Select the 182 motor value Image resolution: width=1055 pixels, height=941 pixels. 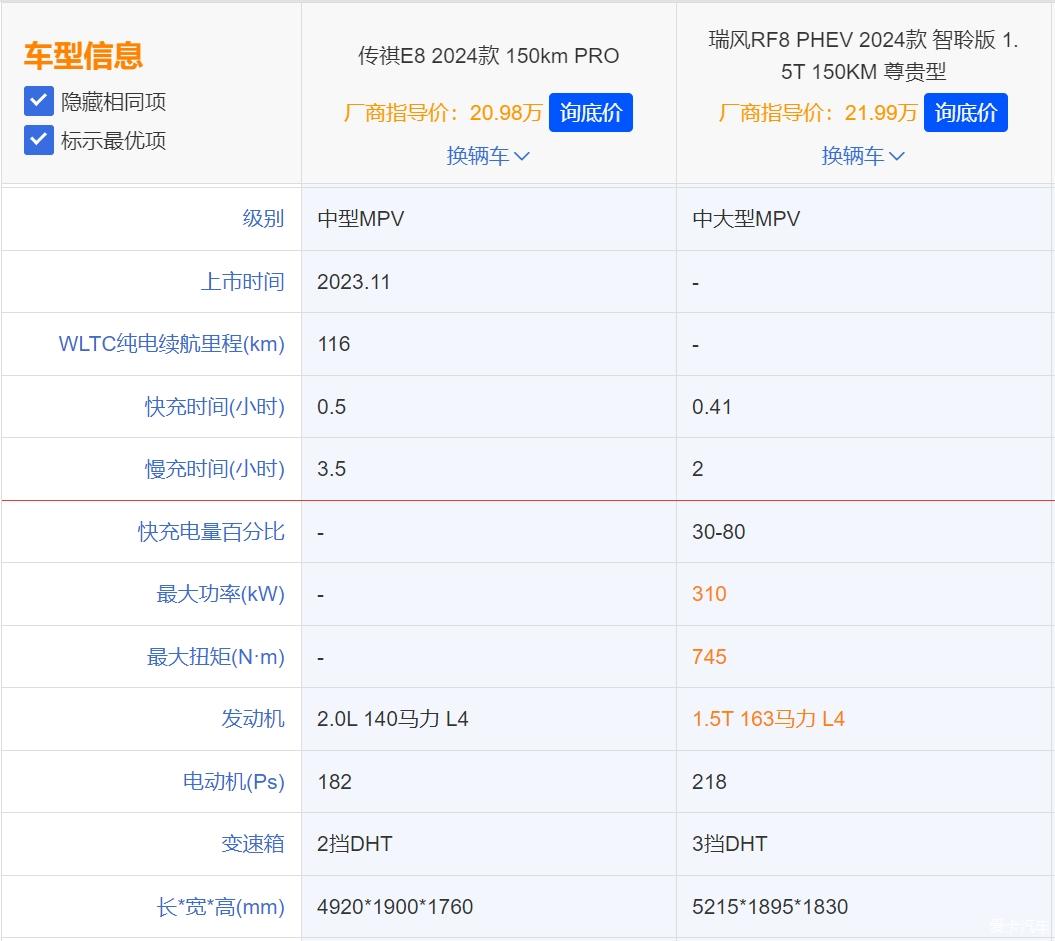334,782
